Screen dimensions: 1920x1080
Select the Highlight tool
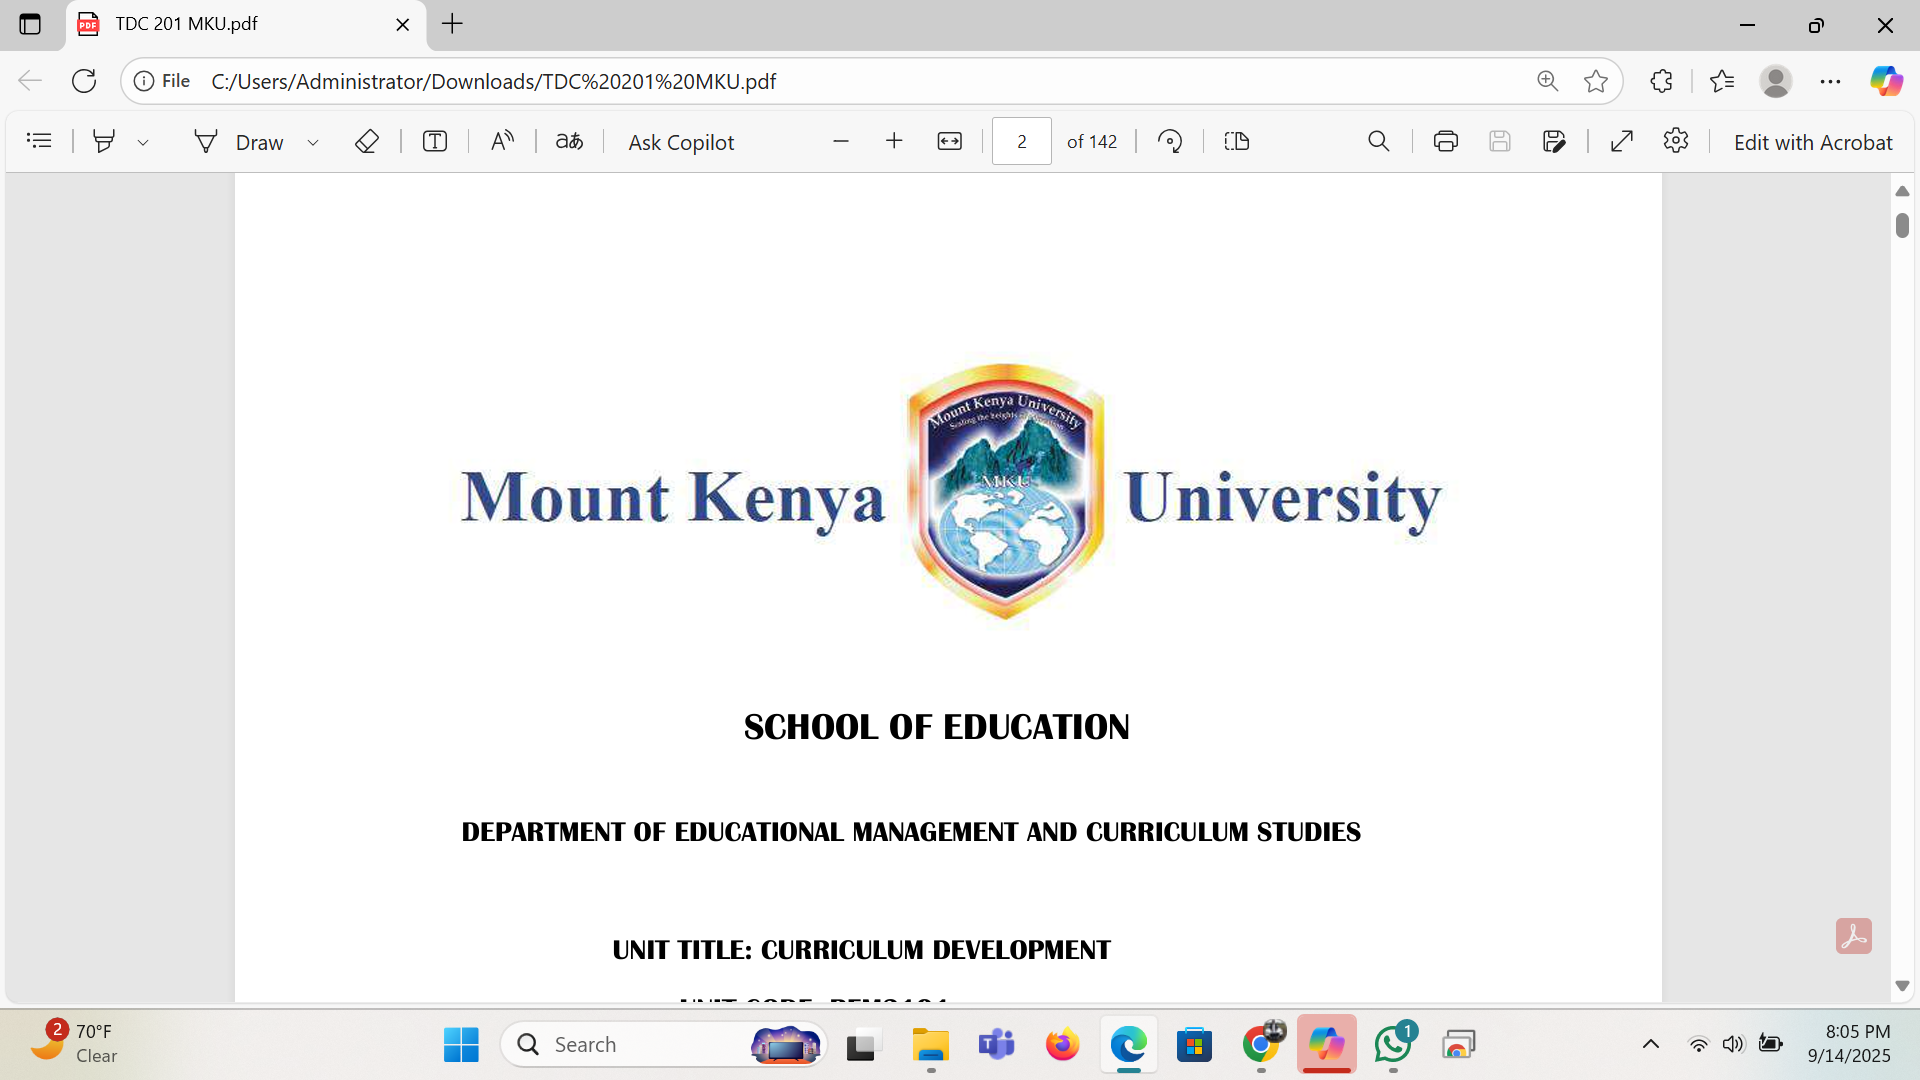point(103,141)
